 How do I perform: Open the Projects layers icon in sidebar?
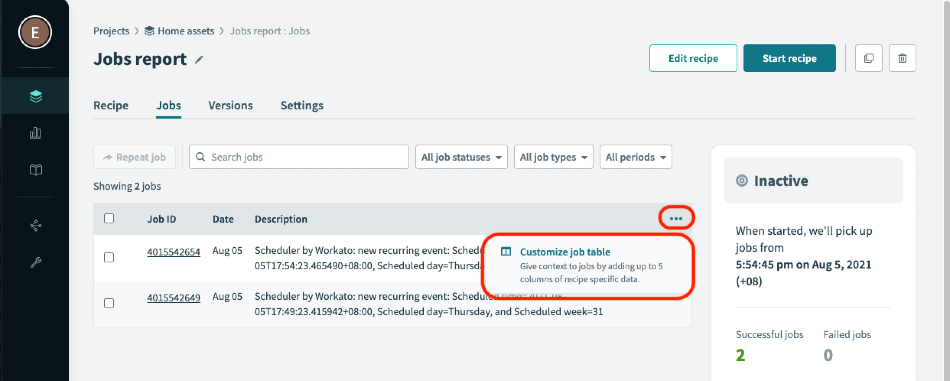pyautogui.click(x=36, y=96)
